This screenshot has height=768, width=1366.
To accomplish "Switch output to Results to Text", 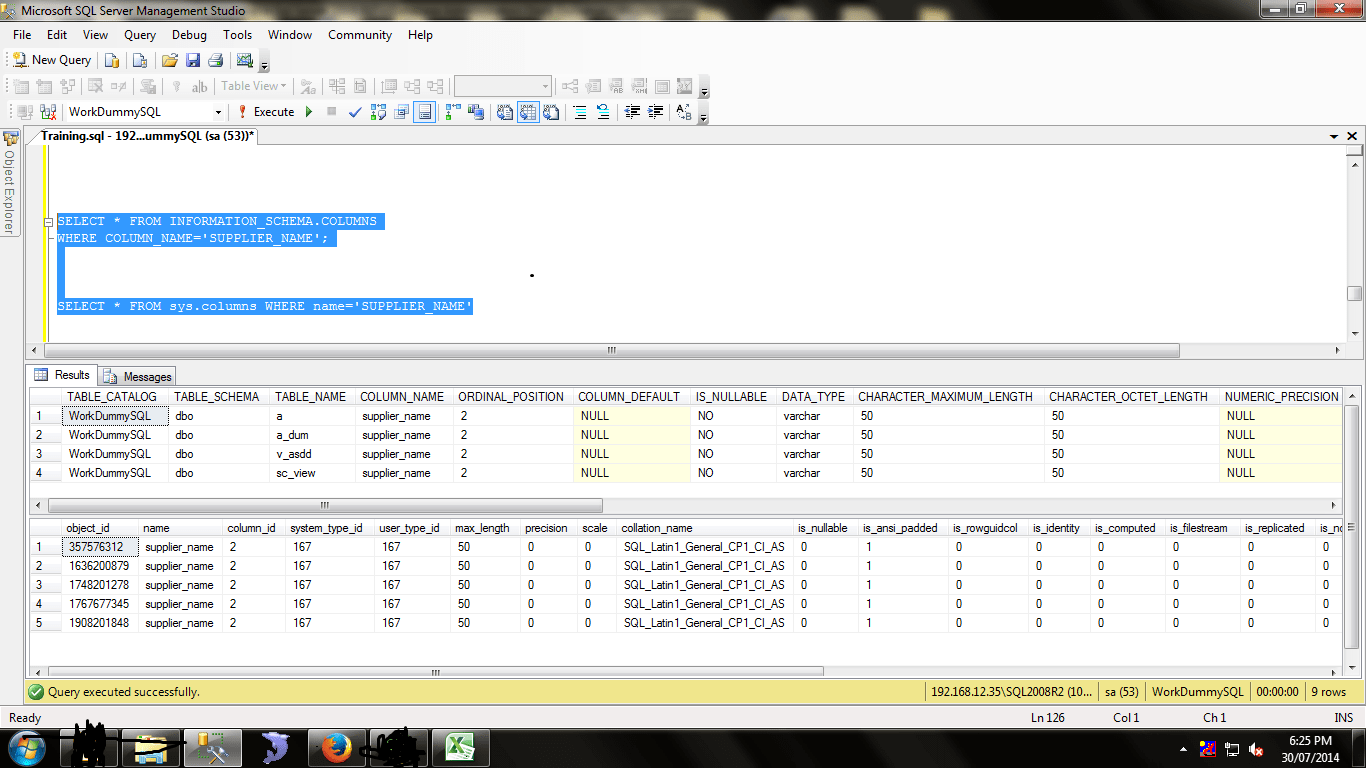I will point(506,112).
